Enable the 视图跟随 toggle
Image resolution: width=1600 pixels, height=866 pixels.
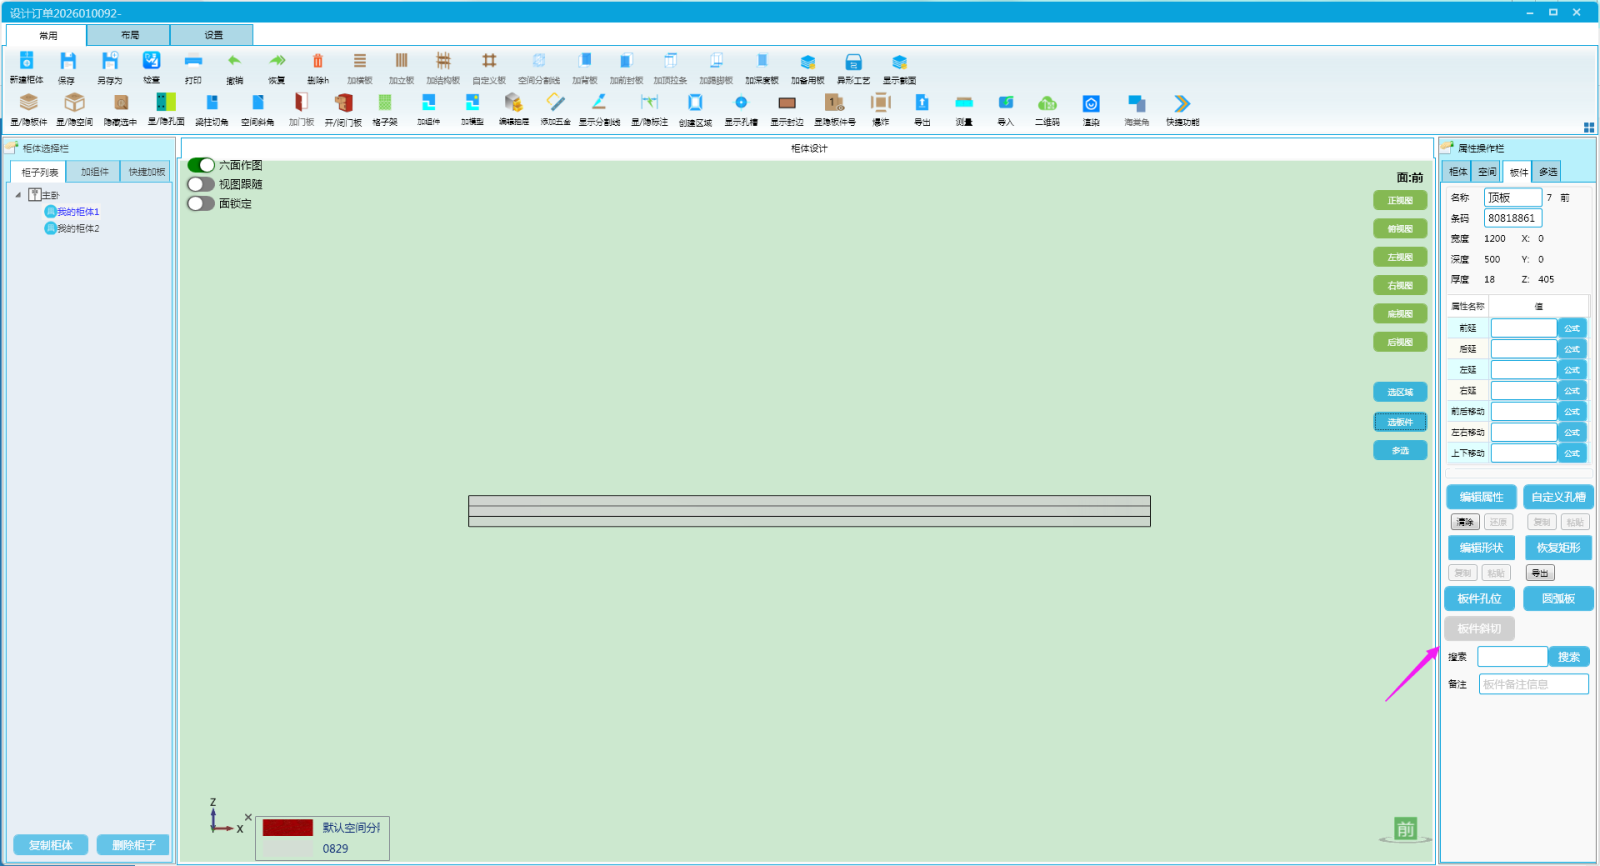pos(201,184)
